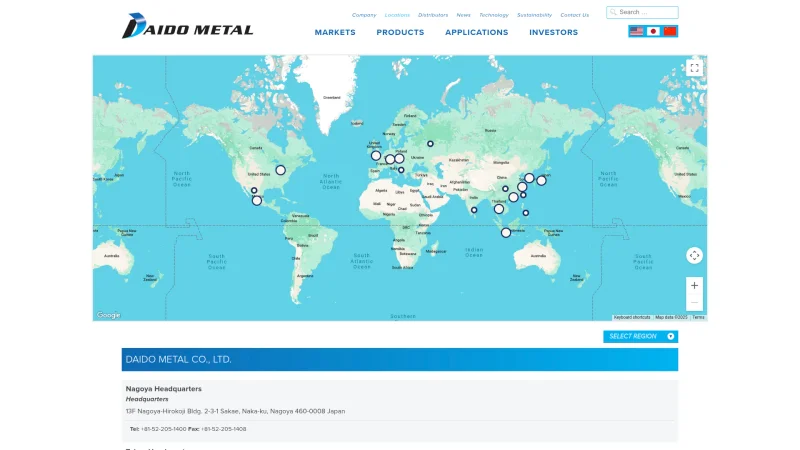Select the small northern Mexico marker
Image resolution: width=800 pixels, height=450 pixels.
point(254,190)
